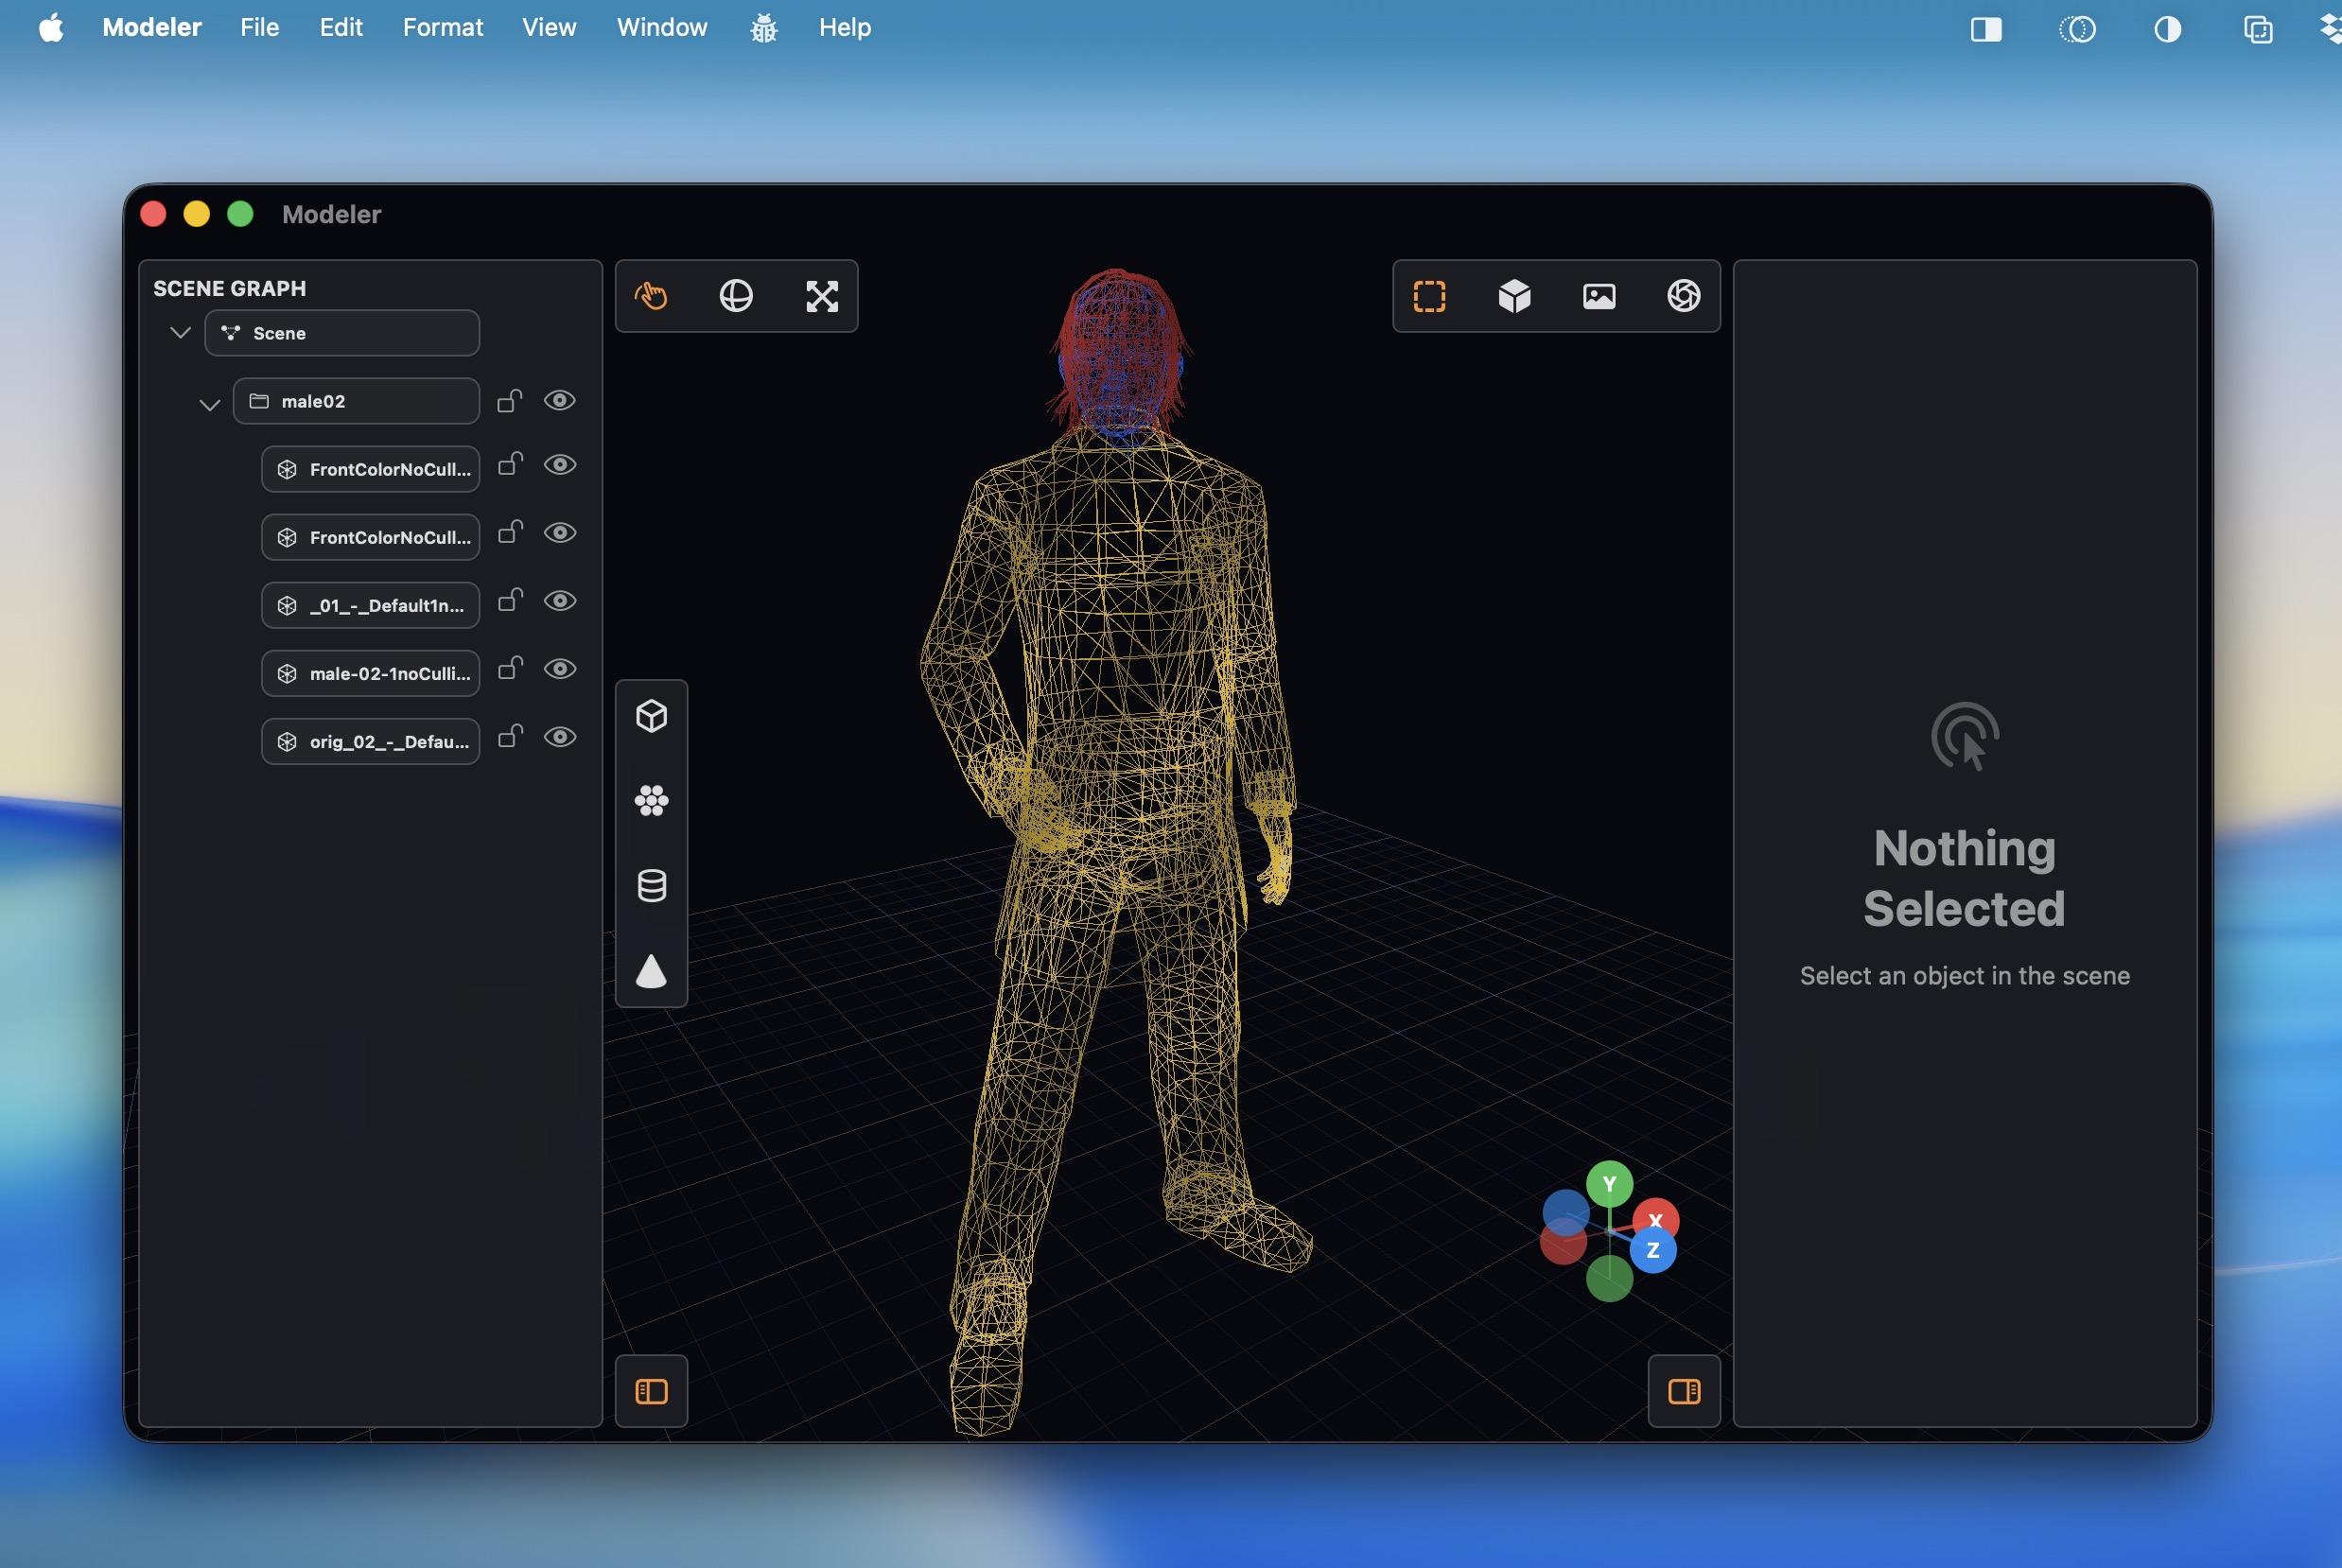
Task: Open the Format menu
Action: (x=443, y=28)
